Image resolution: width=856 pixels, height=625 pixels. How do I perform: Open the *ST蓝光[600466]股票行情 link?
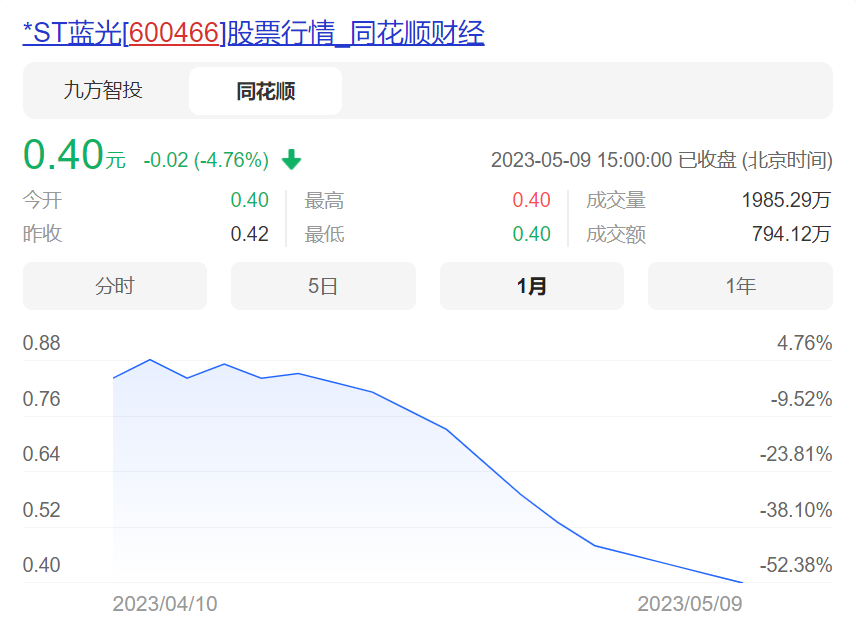(253, 33)
